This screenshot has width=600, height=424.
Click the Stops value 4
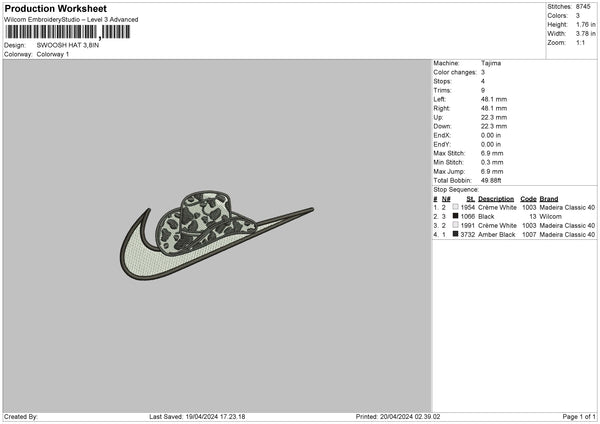(483, 81)
